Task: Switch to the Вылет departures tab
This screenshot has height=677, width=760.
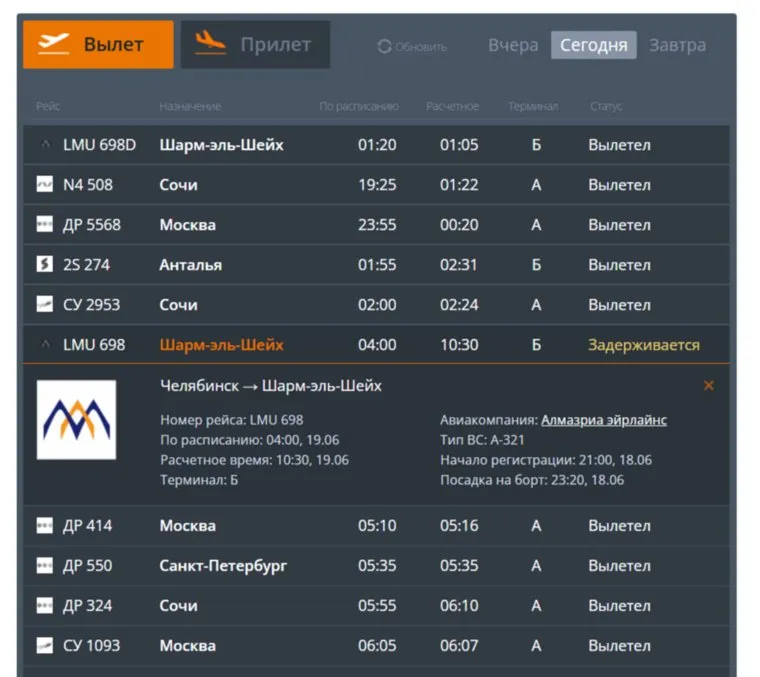Action: 98,45
